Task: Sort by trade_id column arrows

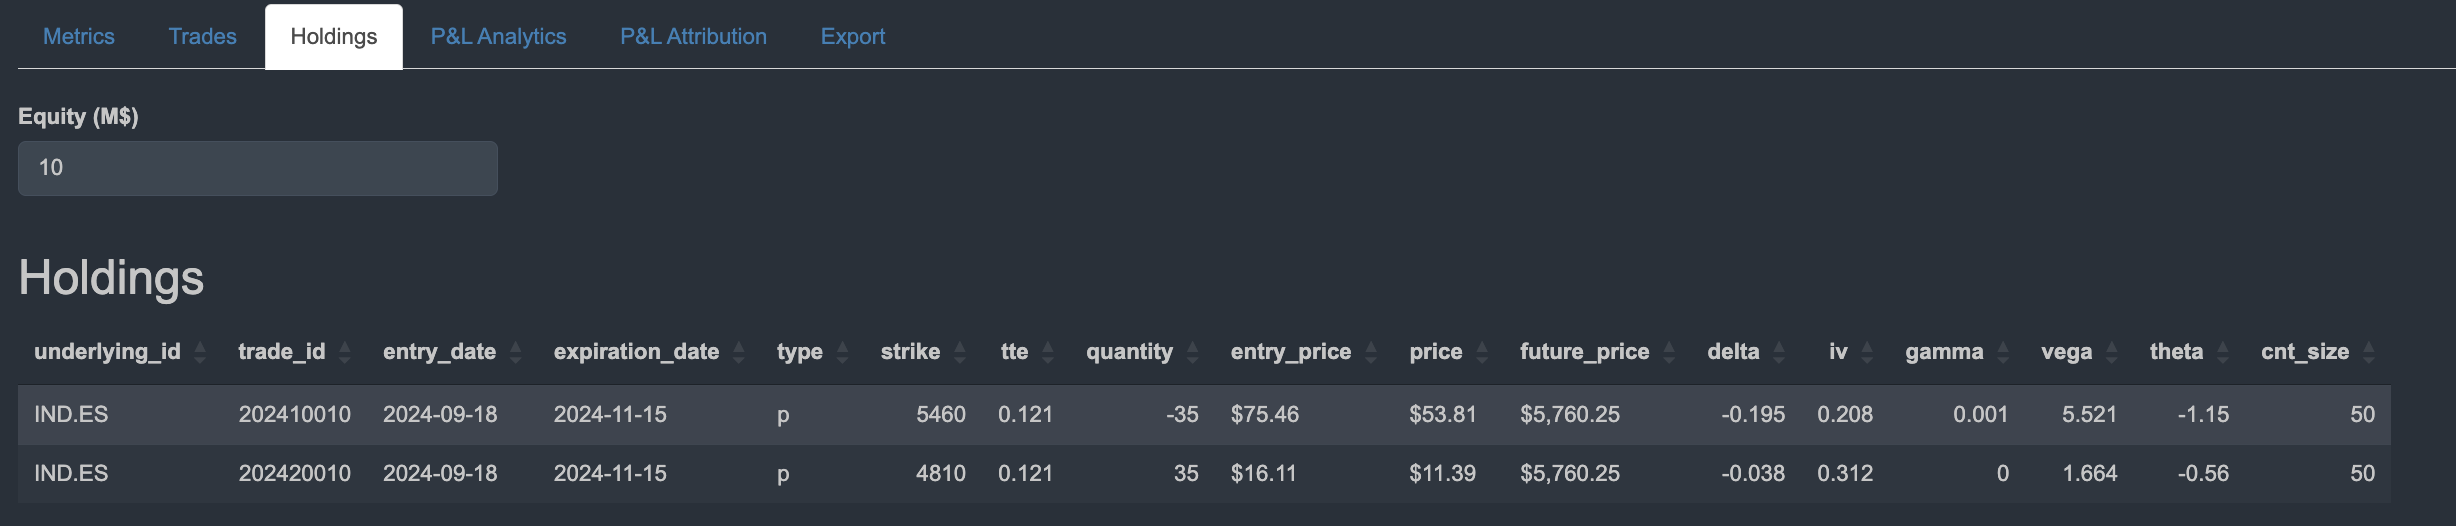Action: pyautogui.click(x=345, y=352)
